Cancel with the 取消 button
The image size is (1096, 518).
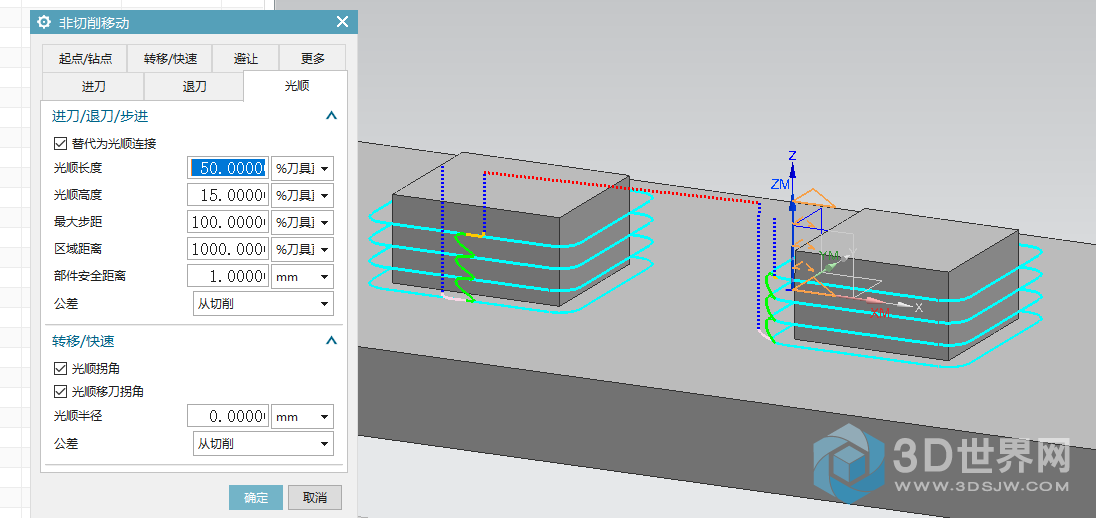tap(315, 498)
